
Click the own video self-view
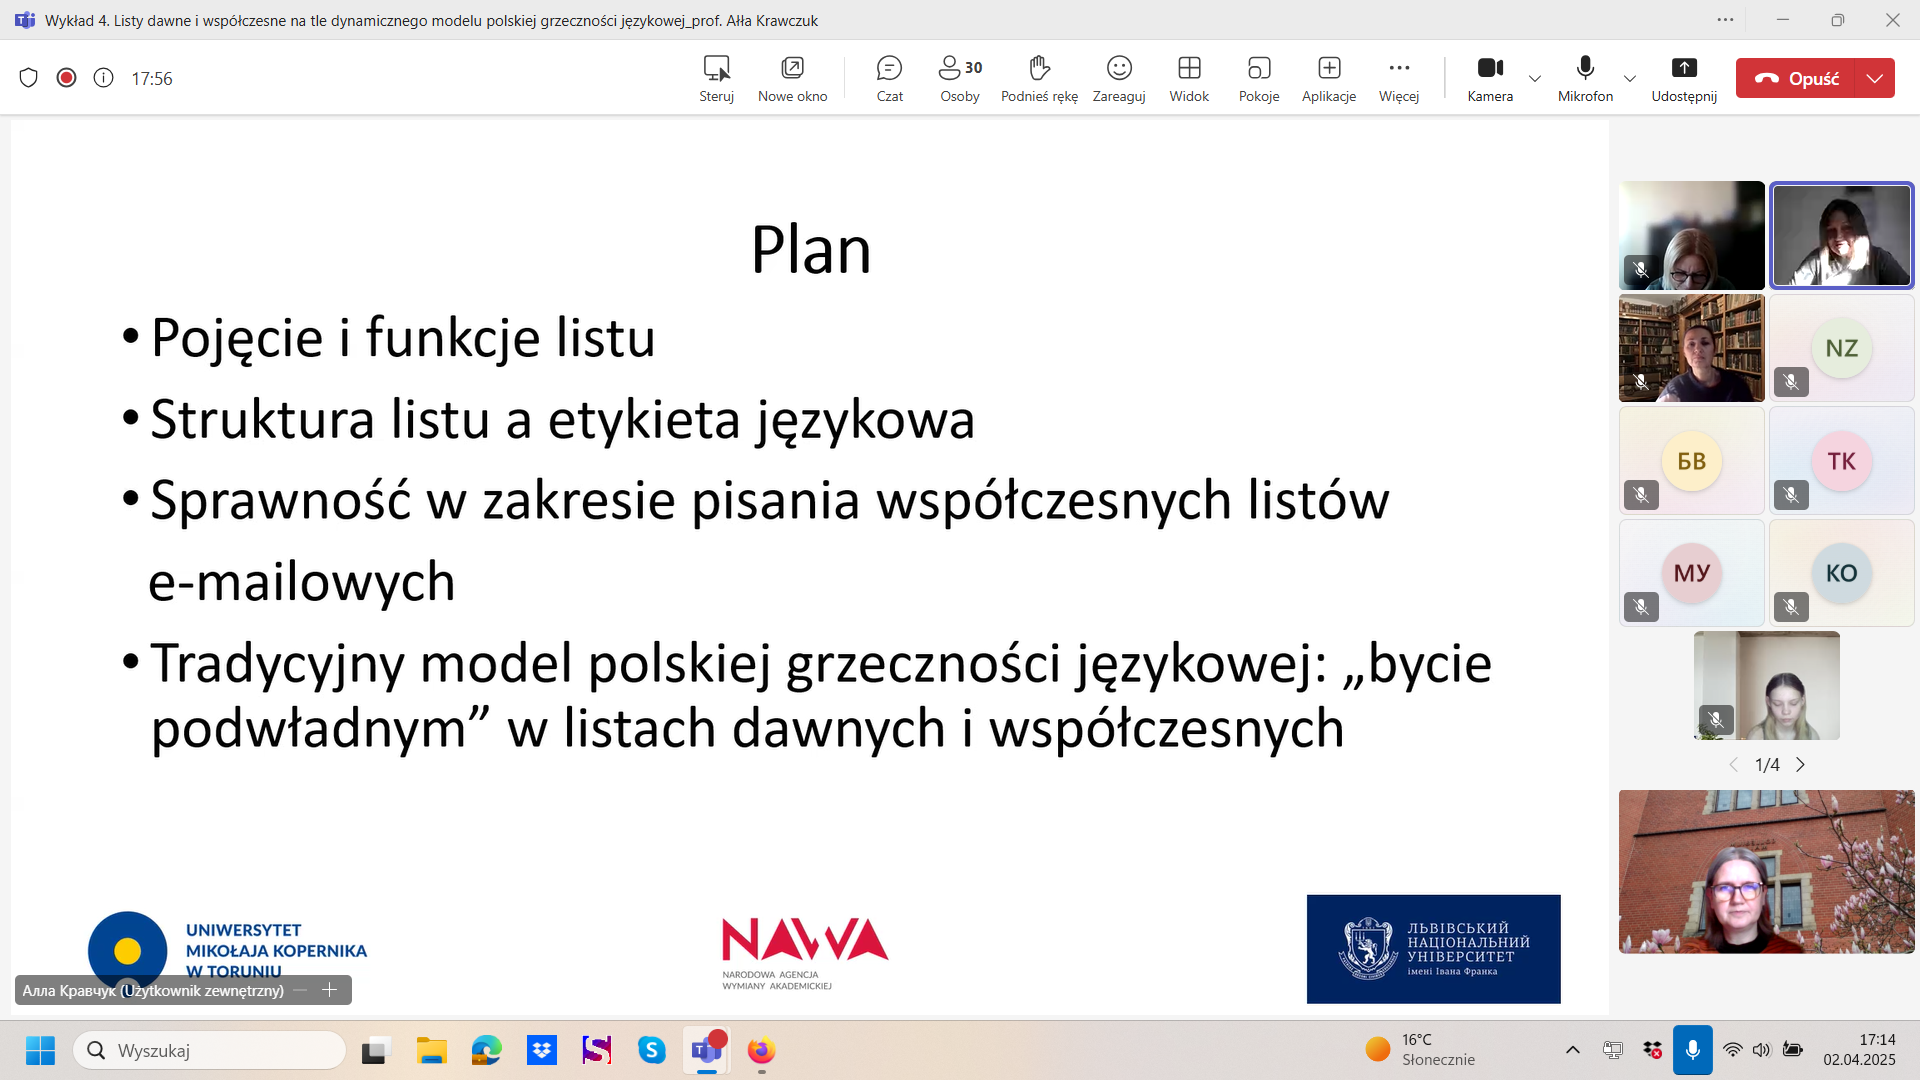(x=1766, y=871)
